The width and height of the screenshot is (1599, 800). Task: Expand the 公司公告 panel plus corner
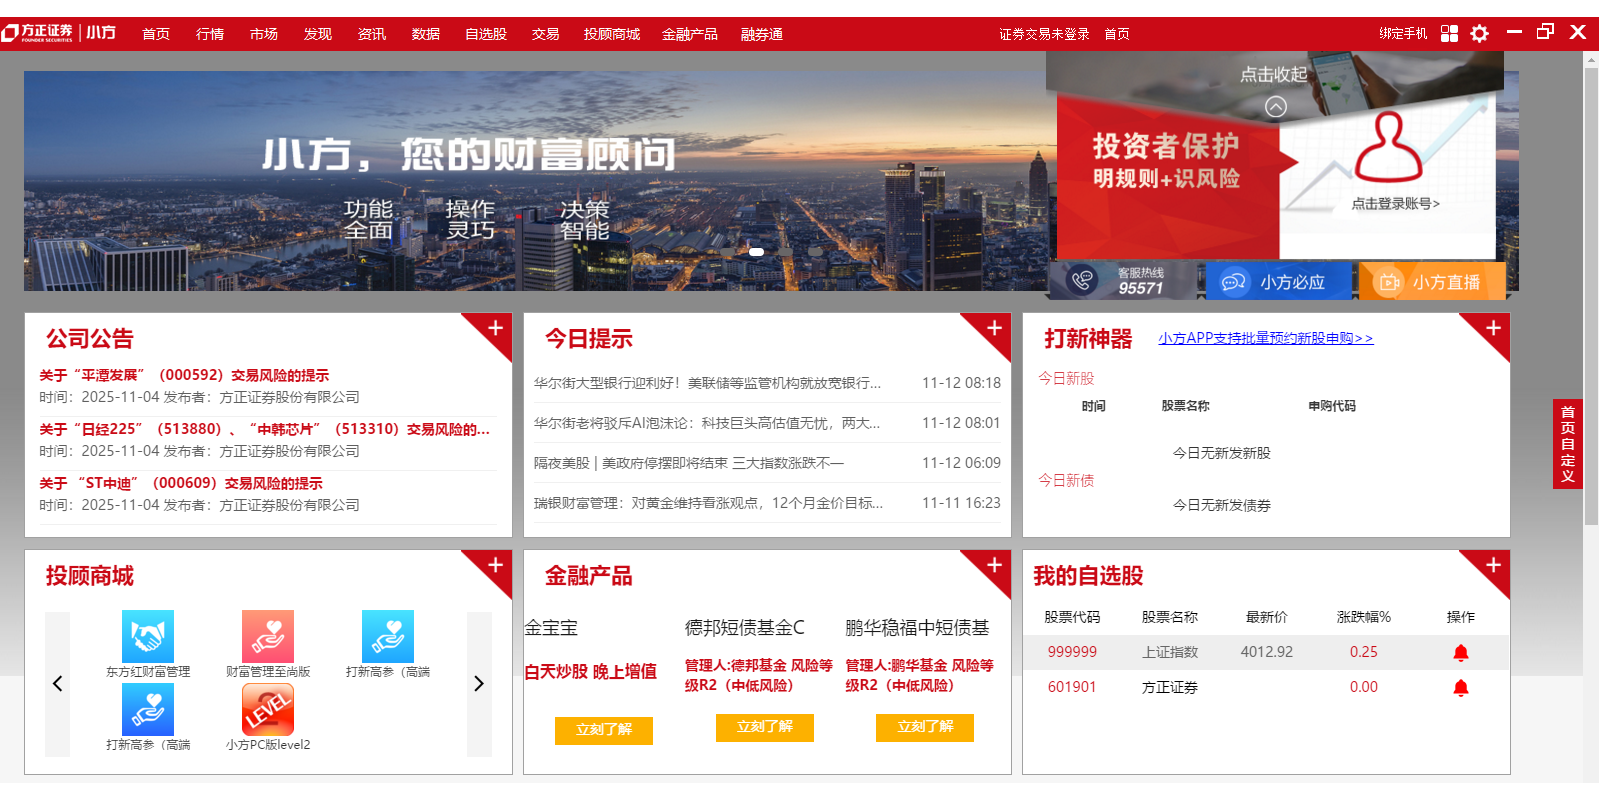tap(495, 328)
